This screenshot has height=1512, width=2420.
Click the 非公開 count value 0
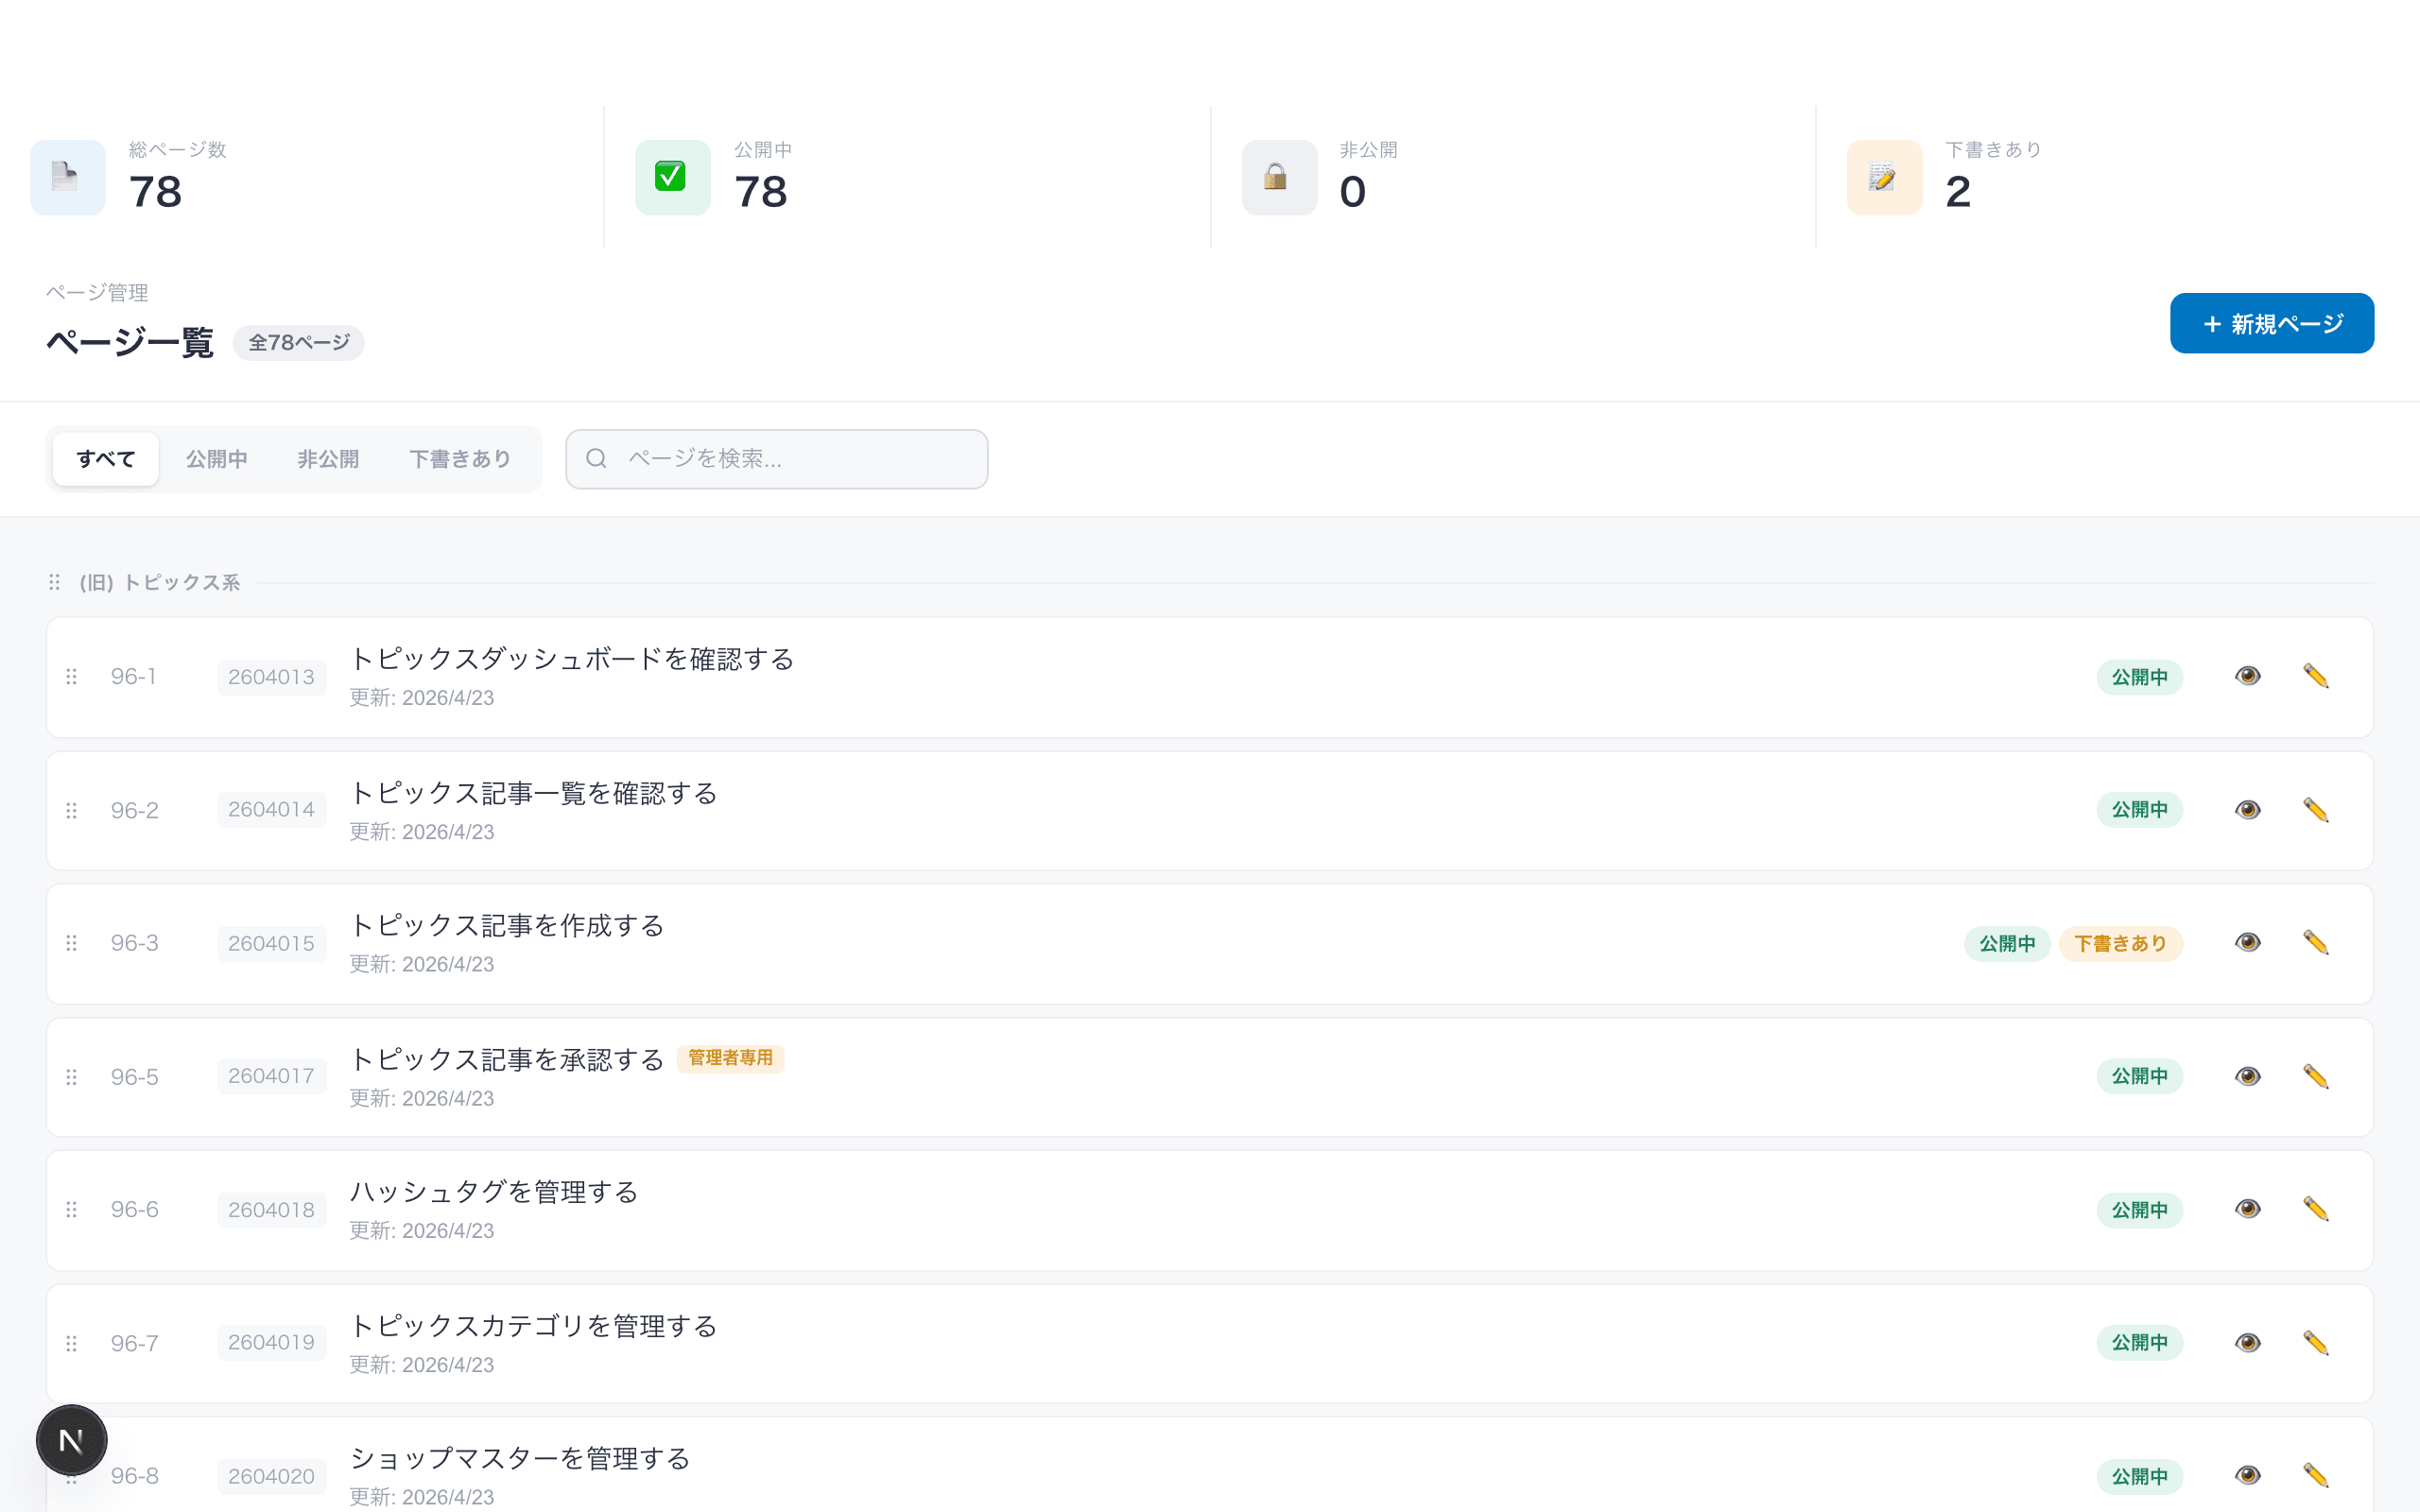[x=1353, y=192]
